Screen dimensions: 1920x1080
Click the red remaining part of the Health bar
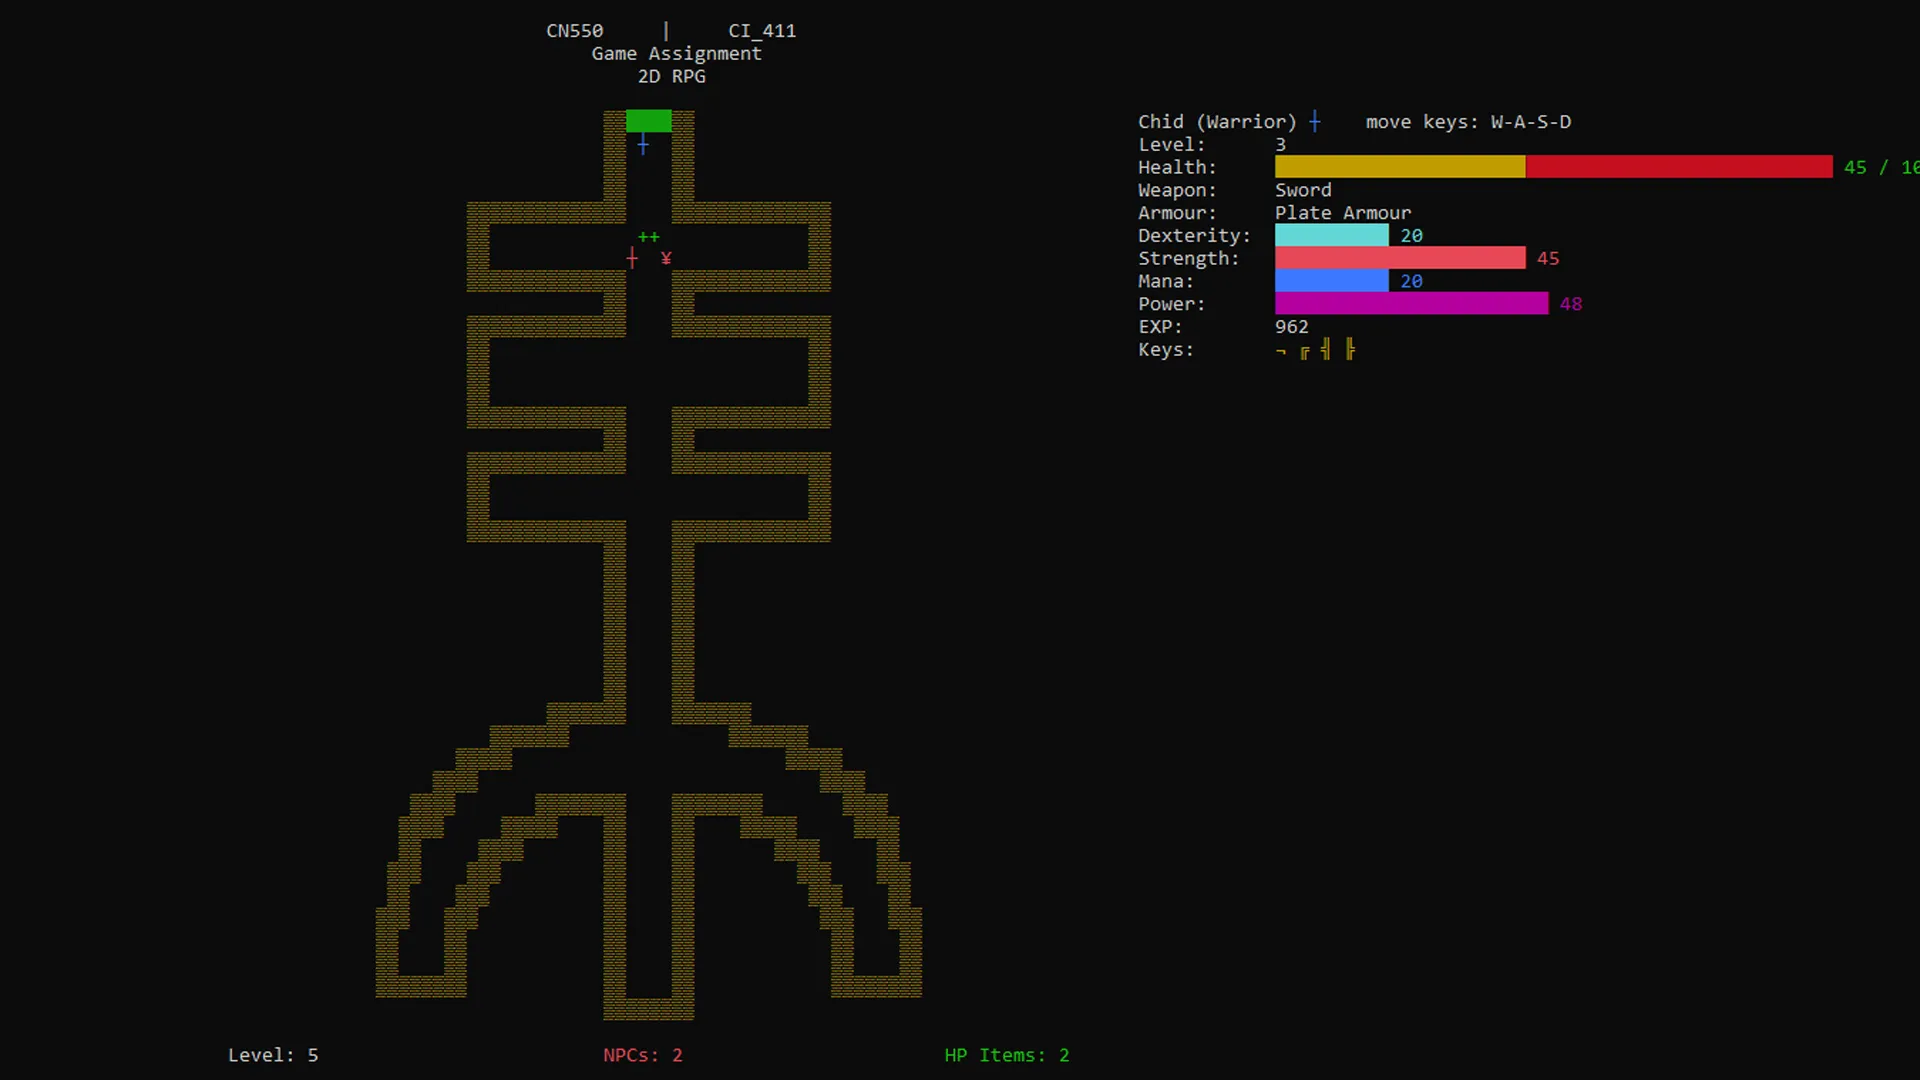pos(1679,167)
